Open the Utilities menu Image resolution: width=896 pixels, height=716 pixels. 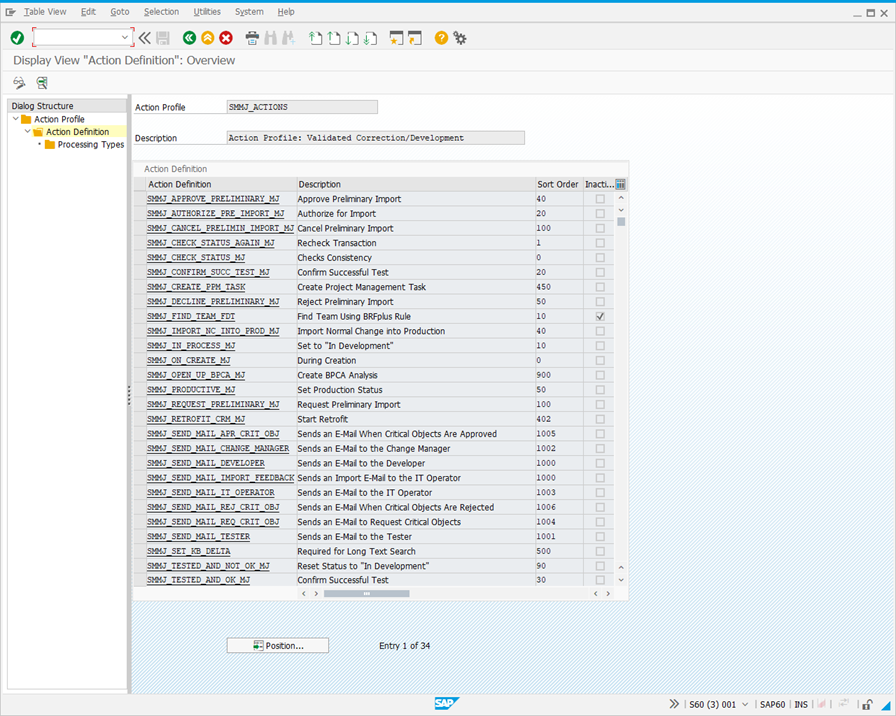click(207, 11)
